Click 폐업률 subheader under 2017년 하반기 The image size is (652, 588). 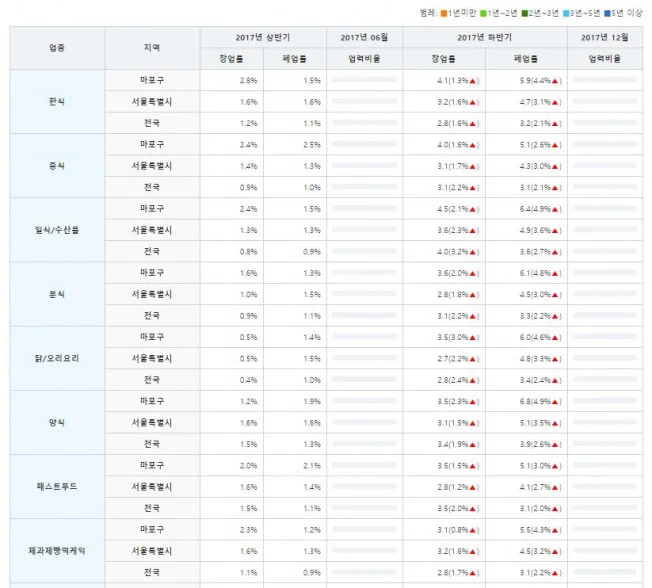[526, 59]
